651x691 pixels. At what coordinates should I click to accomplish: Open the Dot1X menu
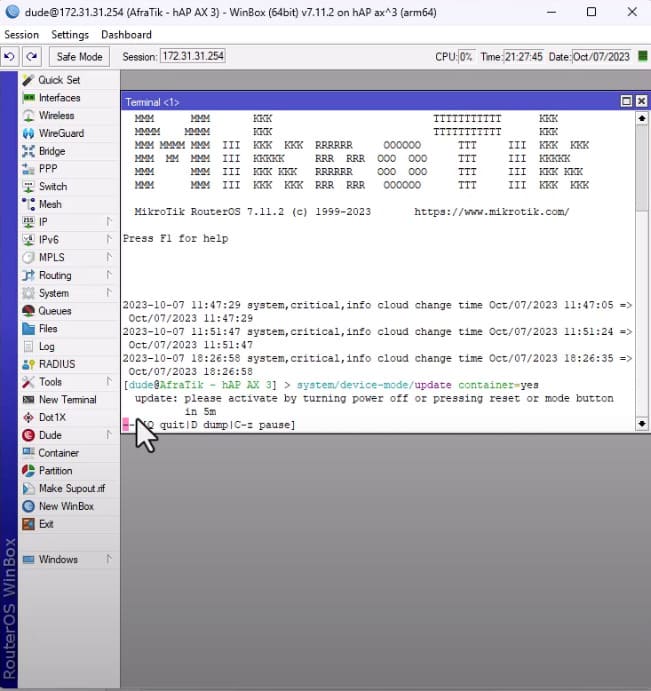52,417
